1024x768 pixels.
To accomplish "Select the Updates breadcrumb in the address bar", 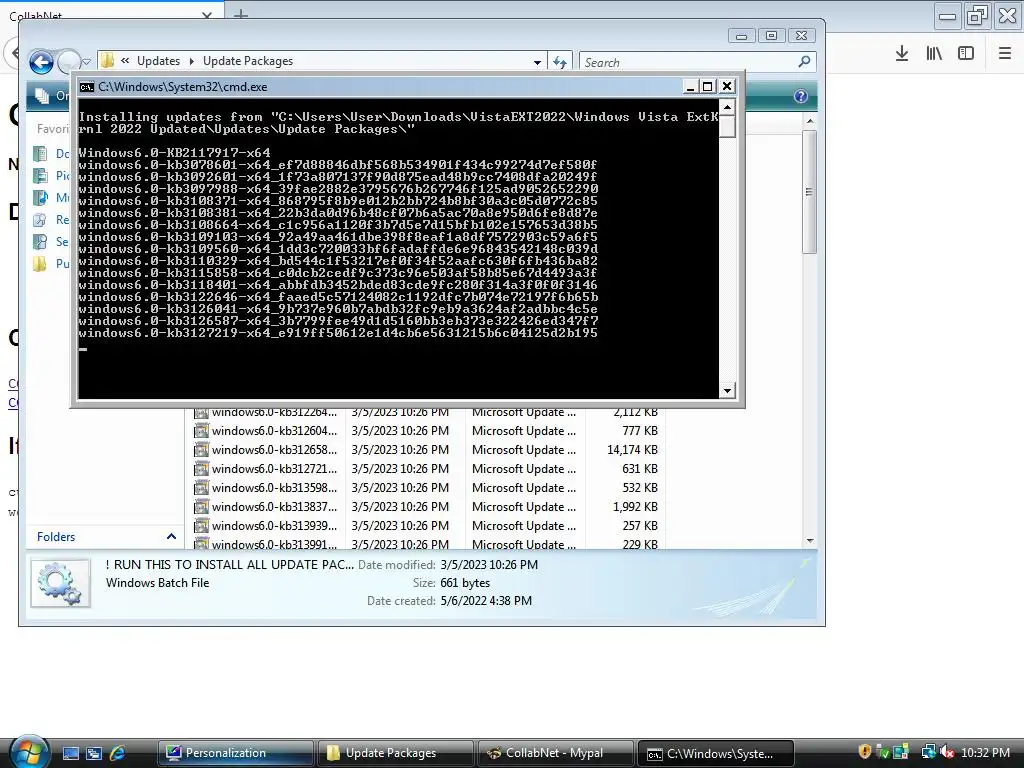I will coord(158,61).
